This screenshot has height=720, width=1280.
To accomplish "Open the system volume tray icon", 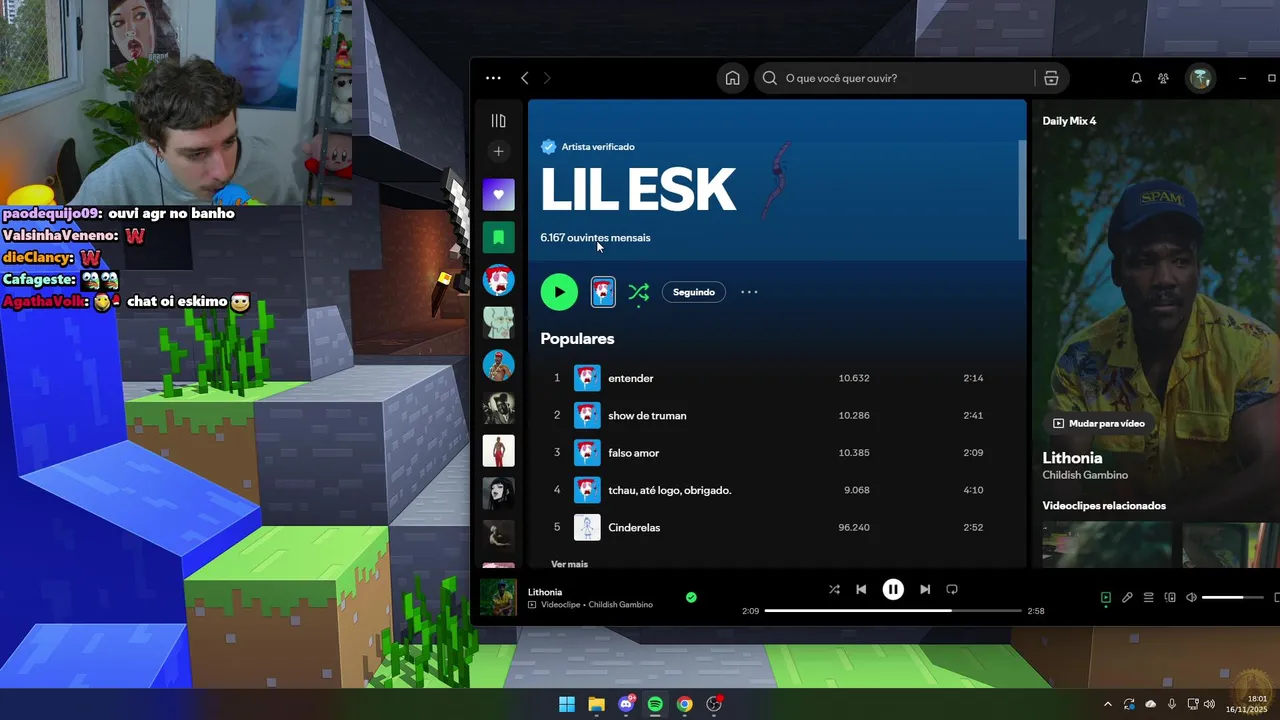I will pos(1209,704).
